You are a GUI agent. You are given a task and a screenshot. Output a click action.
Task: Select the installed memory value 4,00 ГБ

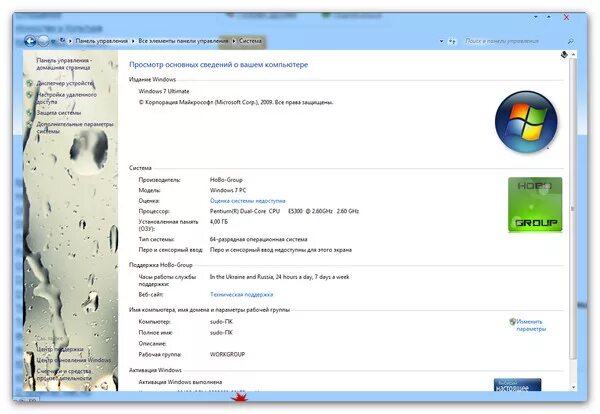(219, 222)
